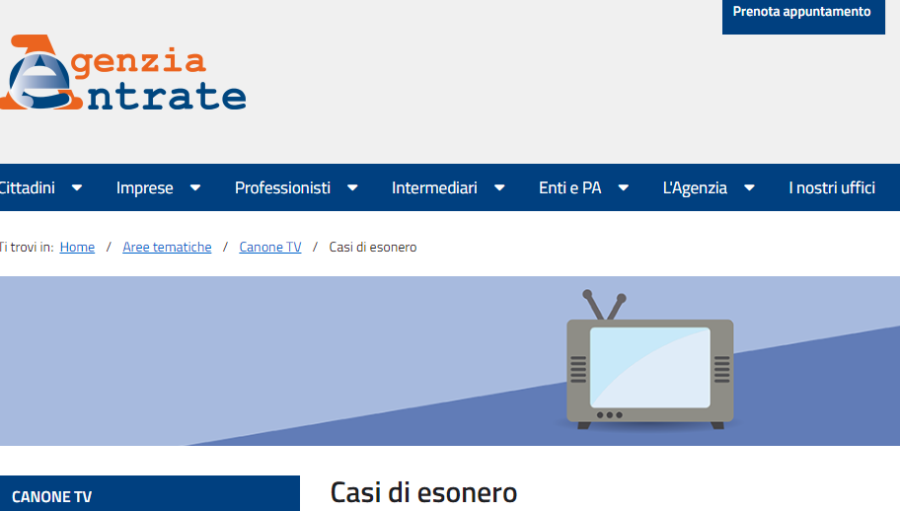Image resolution: width=900 pixels, height=511 pixels.
Task: Open the Intermediari menu
Action: [435, 188]
